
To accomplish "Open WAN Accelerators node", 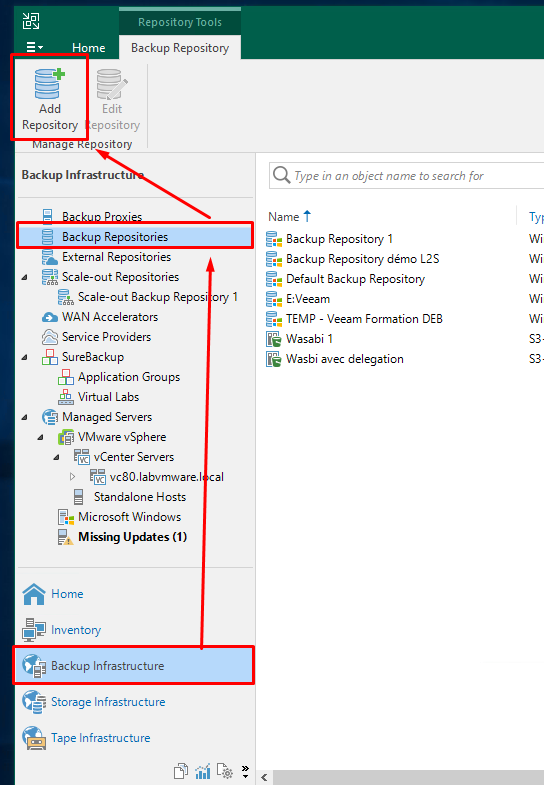I will pos(110,317).
